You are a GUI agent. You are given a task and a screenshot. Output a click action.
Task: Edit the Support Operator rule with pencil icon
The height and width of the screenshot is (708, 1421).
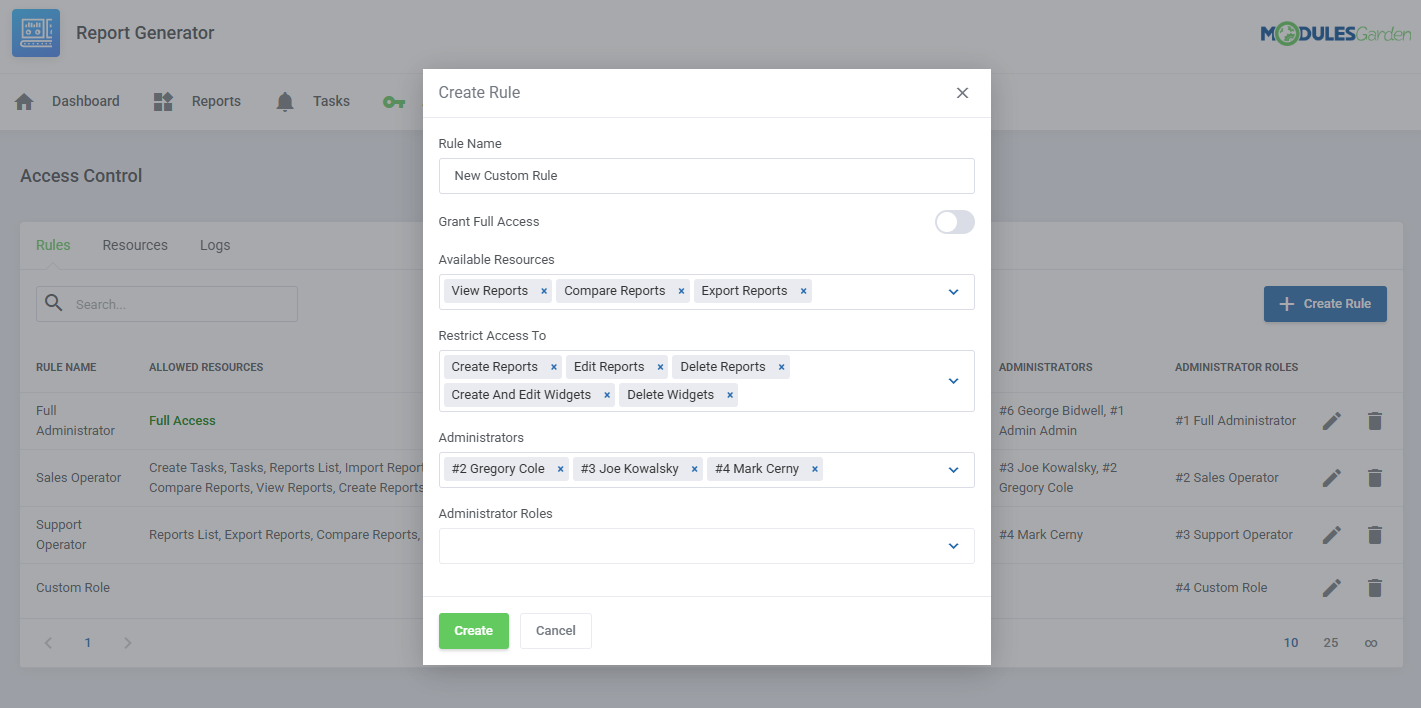[x=1332, y=534]
